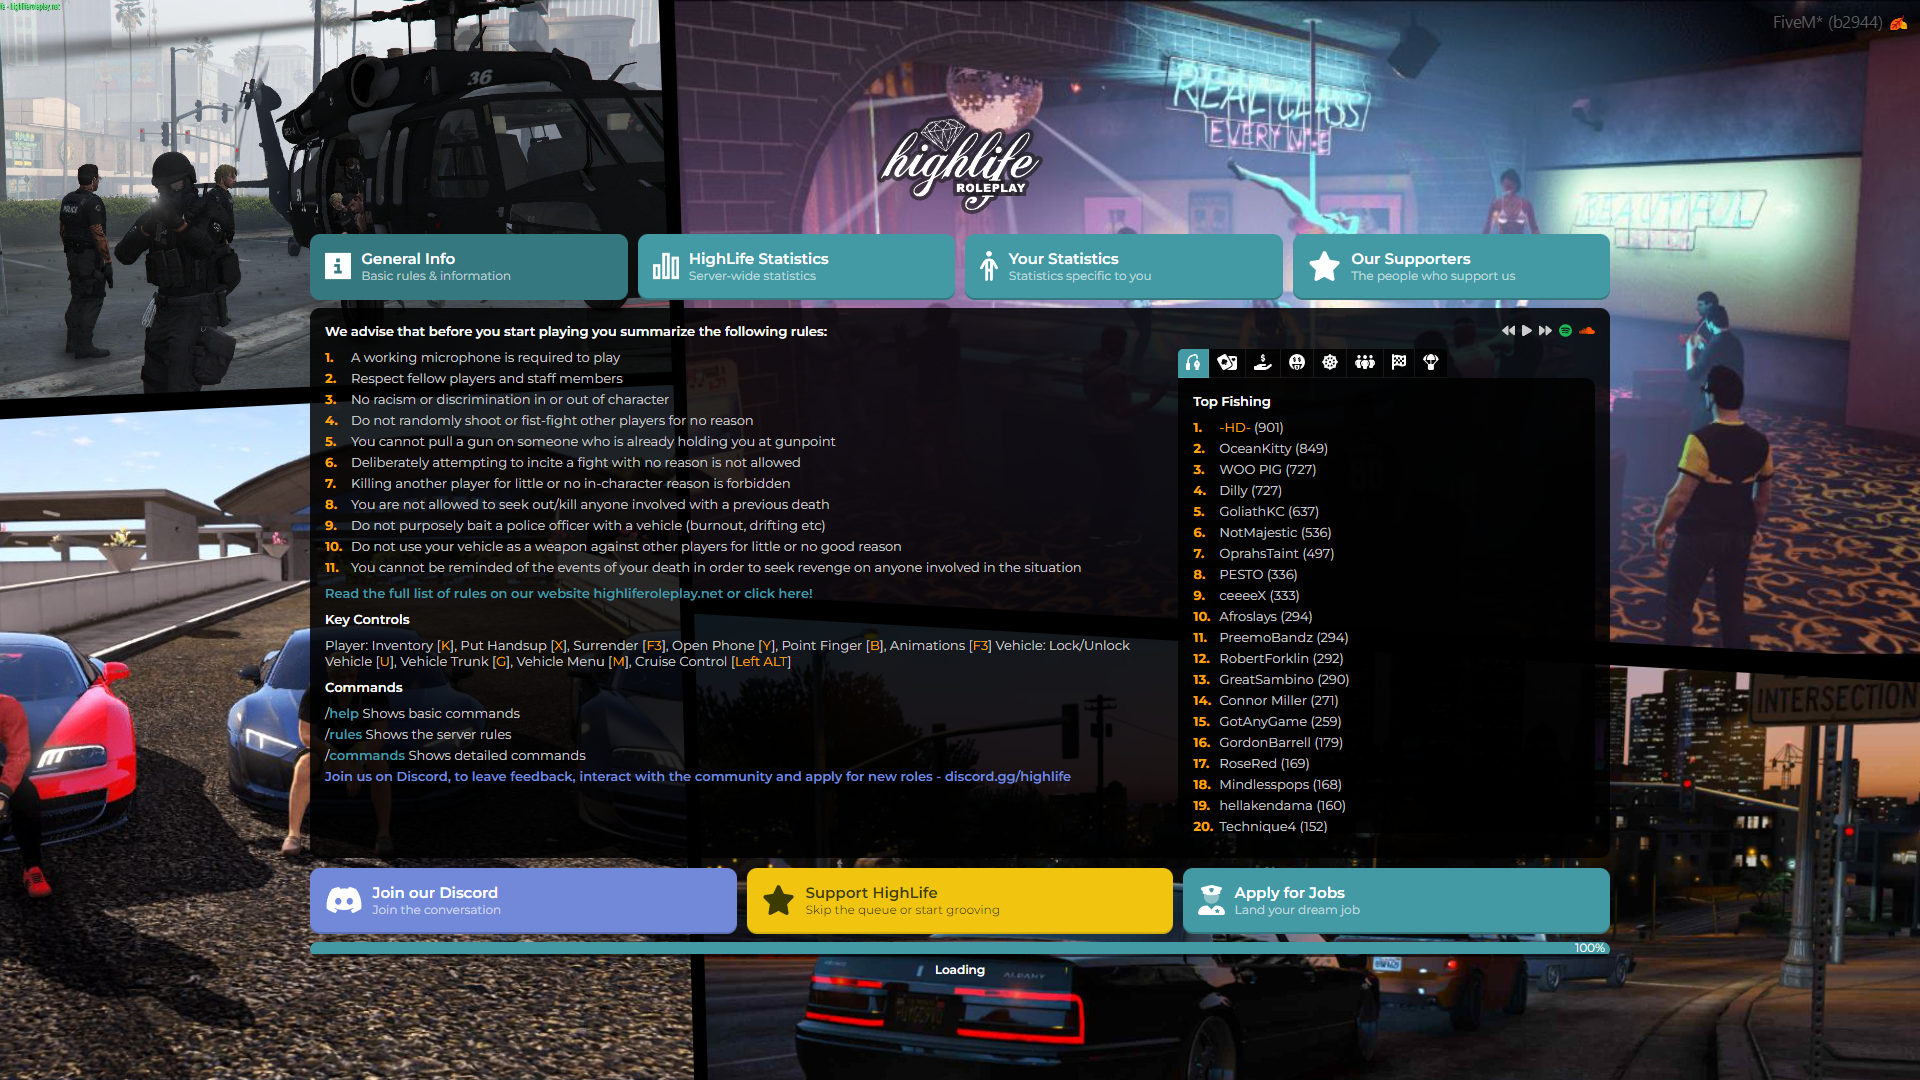Click Join our Discord button
Screen dimensions: 1920x1080
522,900
